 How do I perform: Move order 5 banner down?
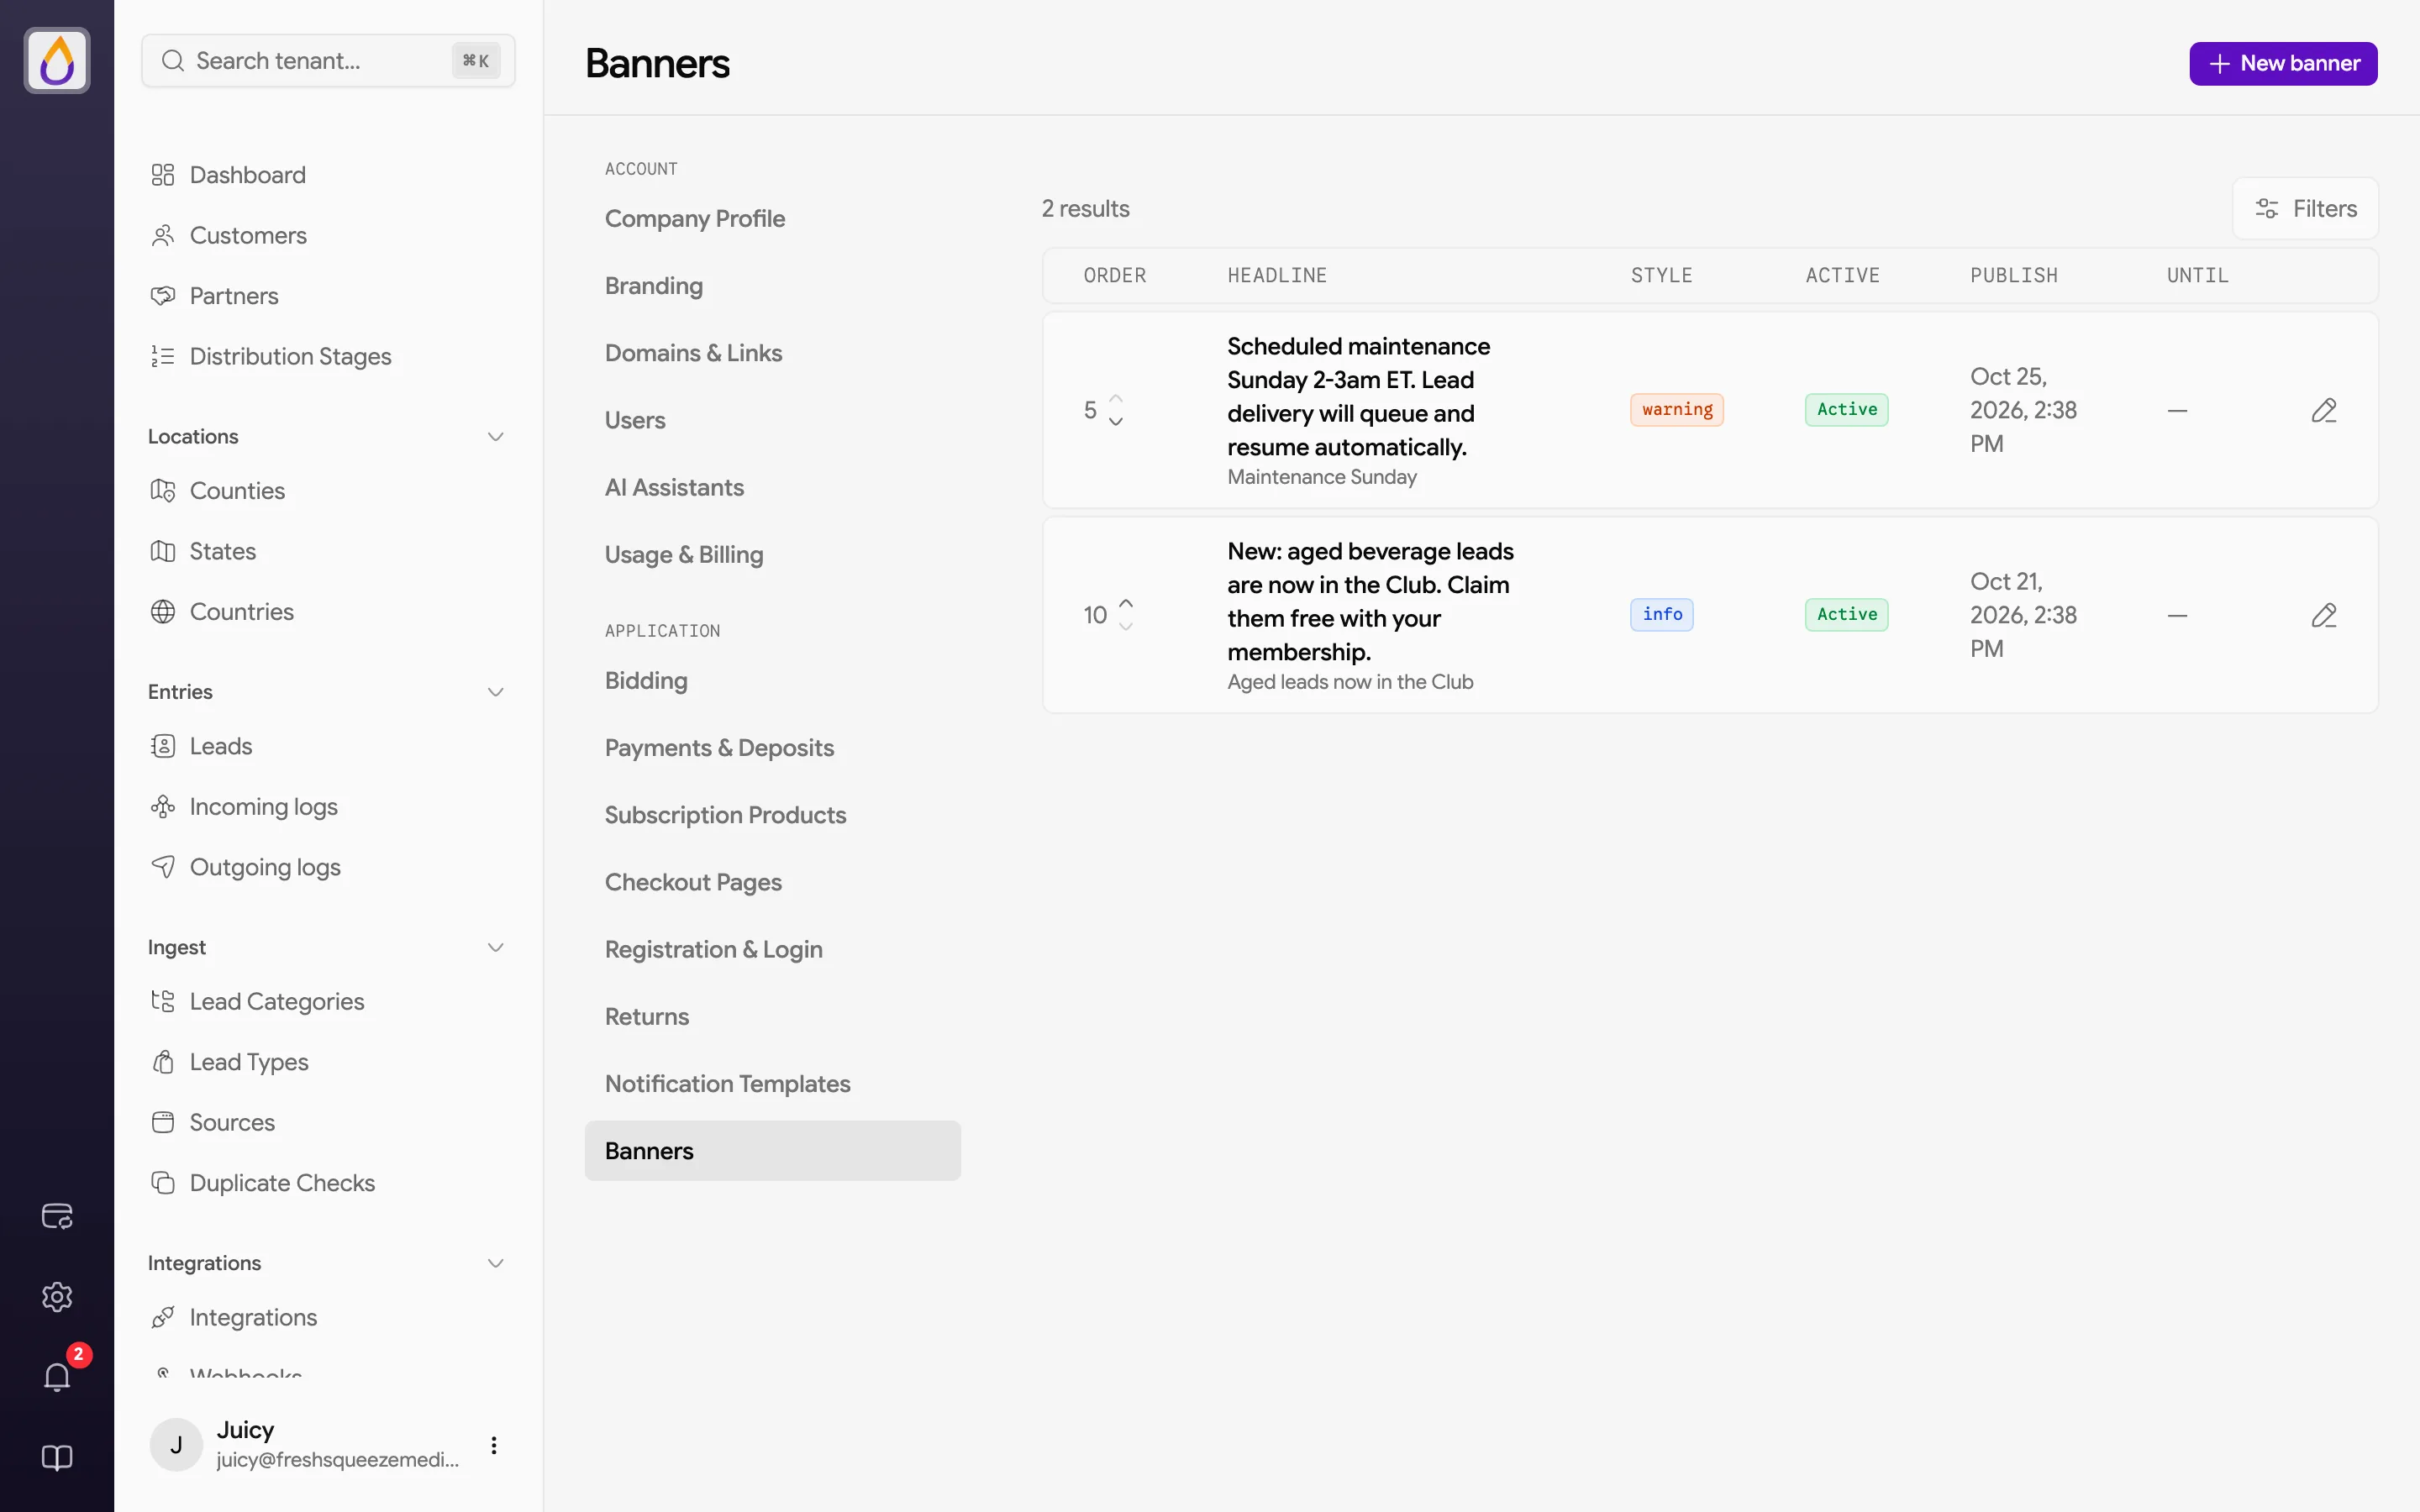[x=1116, y=422]
